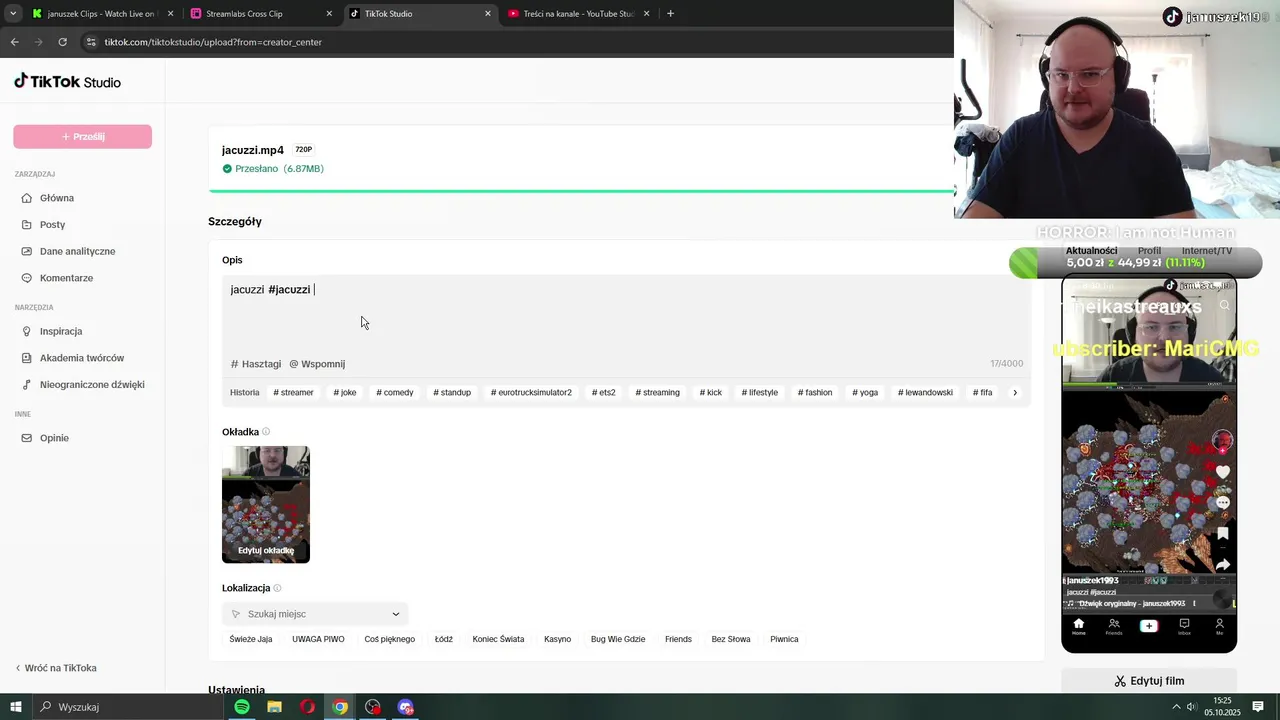
Task: Open Chrome from the taskbar
Action: click(340, 707)
